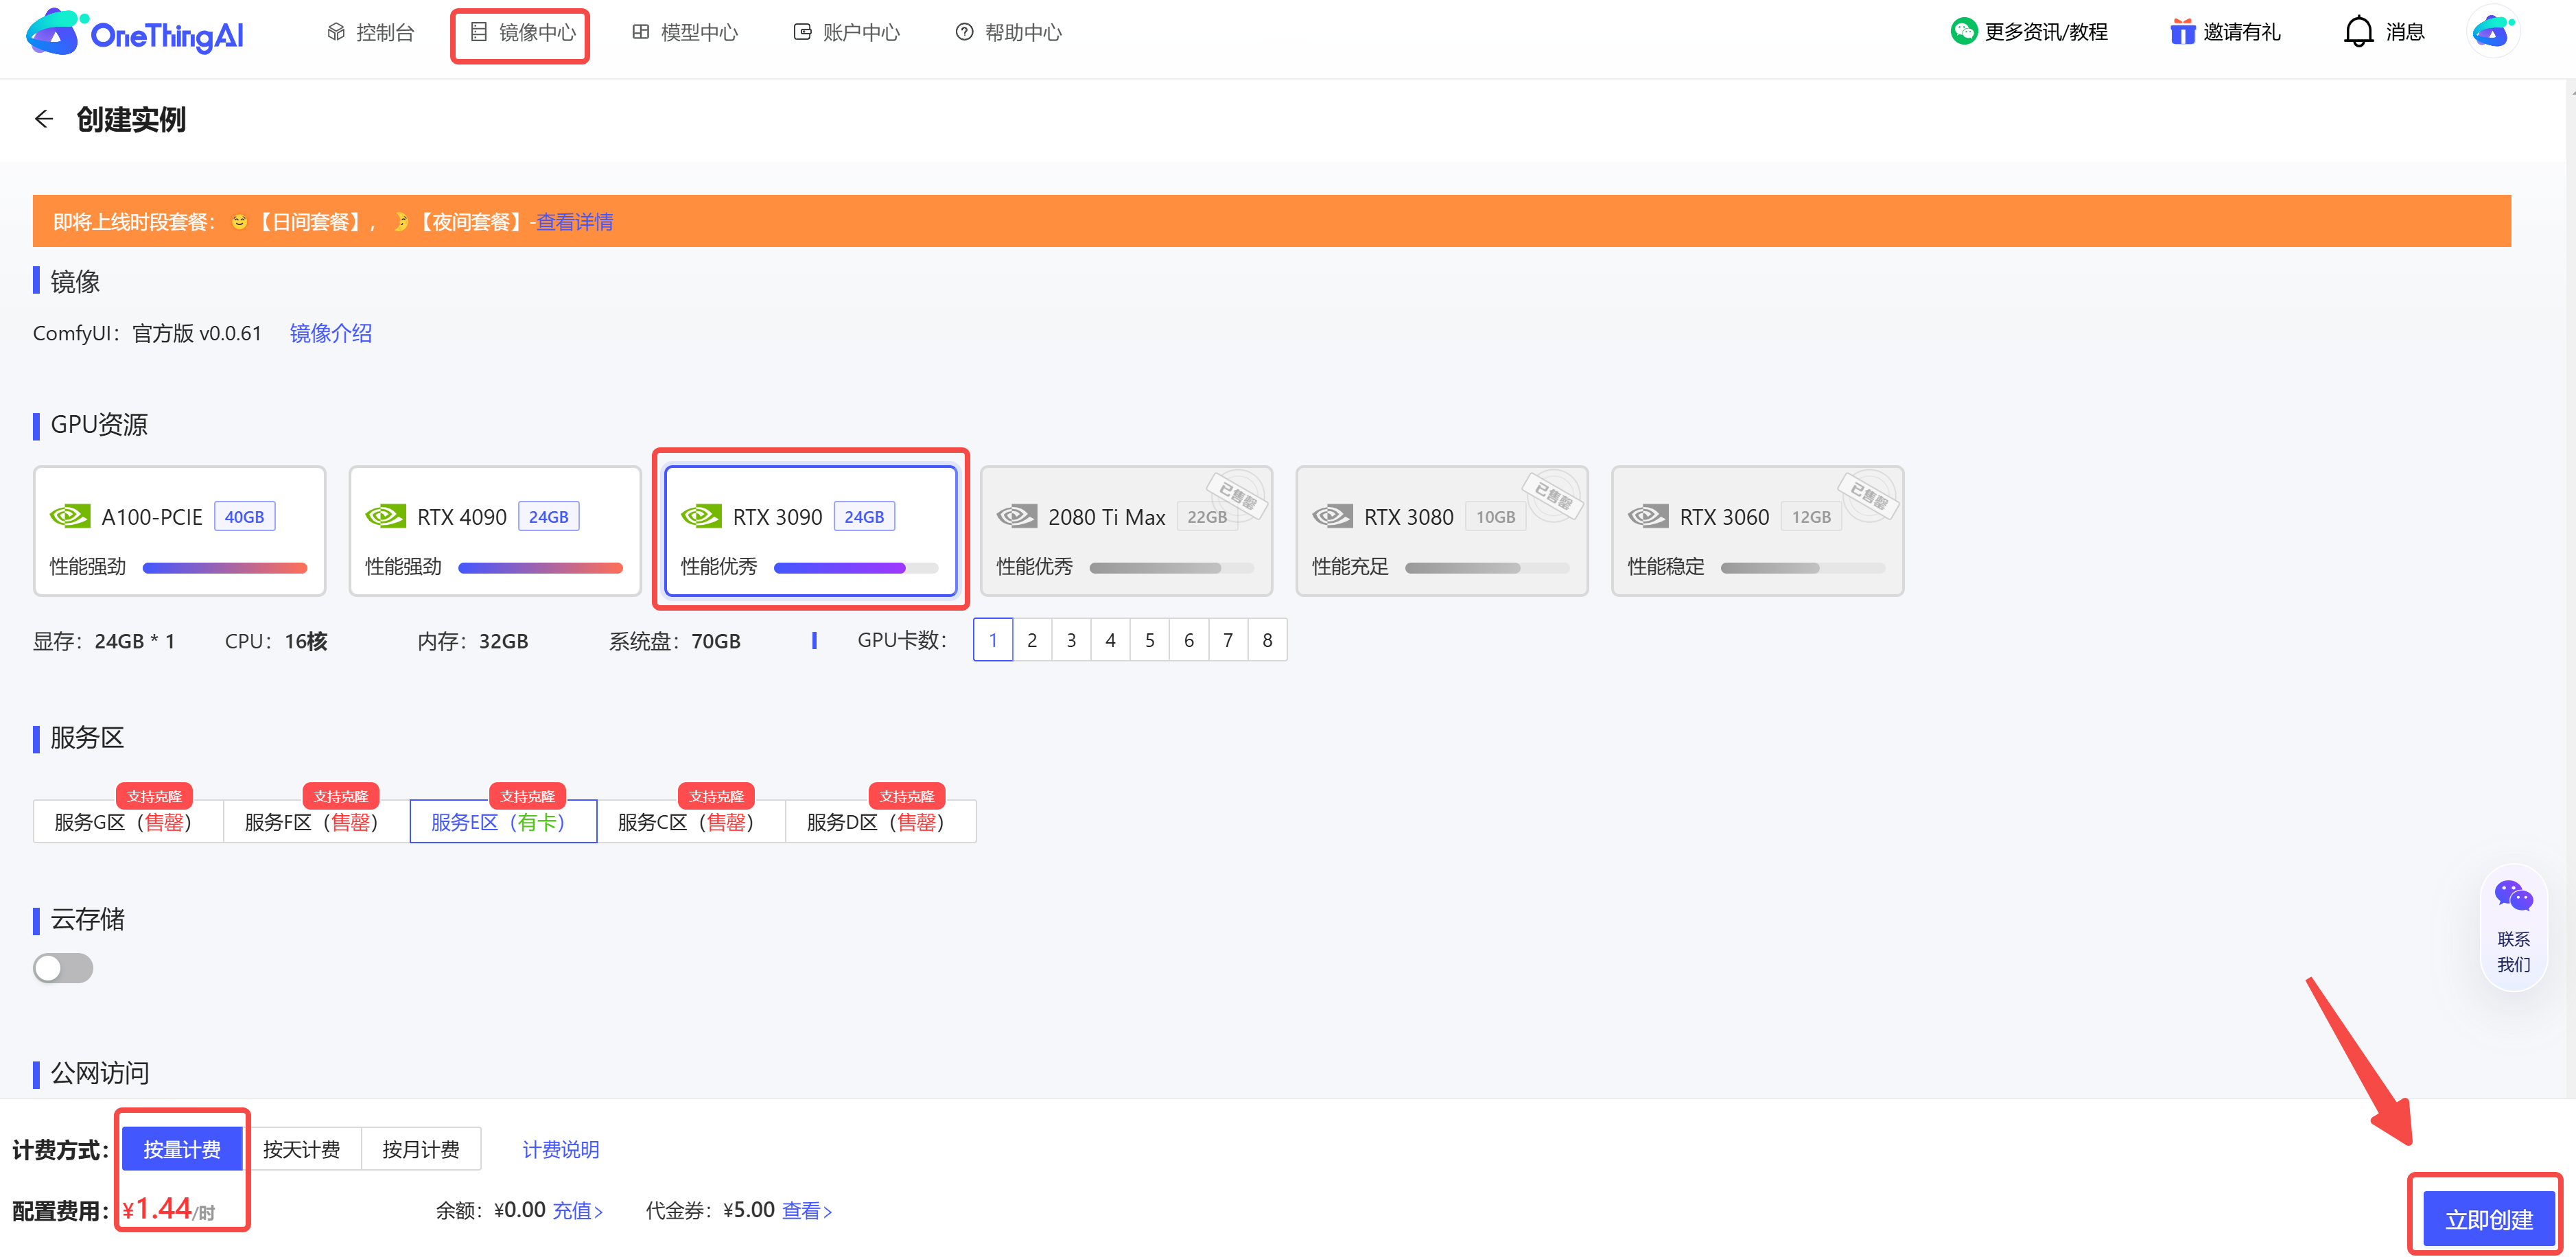This screenshot has height=1257, width=2576.
Task: Choose 服务D区 service zone
Action: coord(880,822)
